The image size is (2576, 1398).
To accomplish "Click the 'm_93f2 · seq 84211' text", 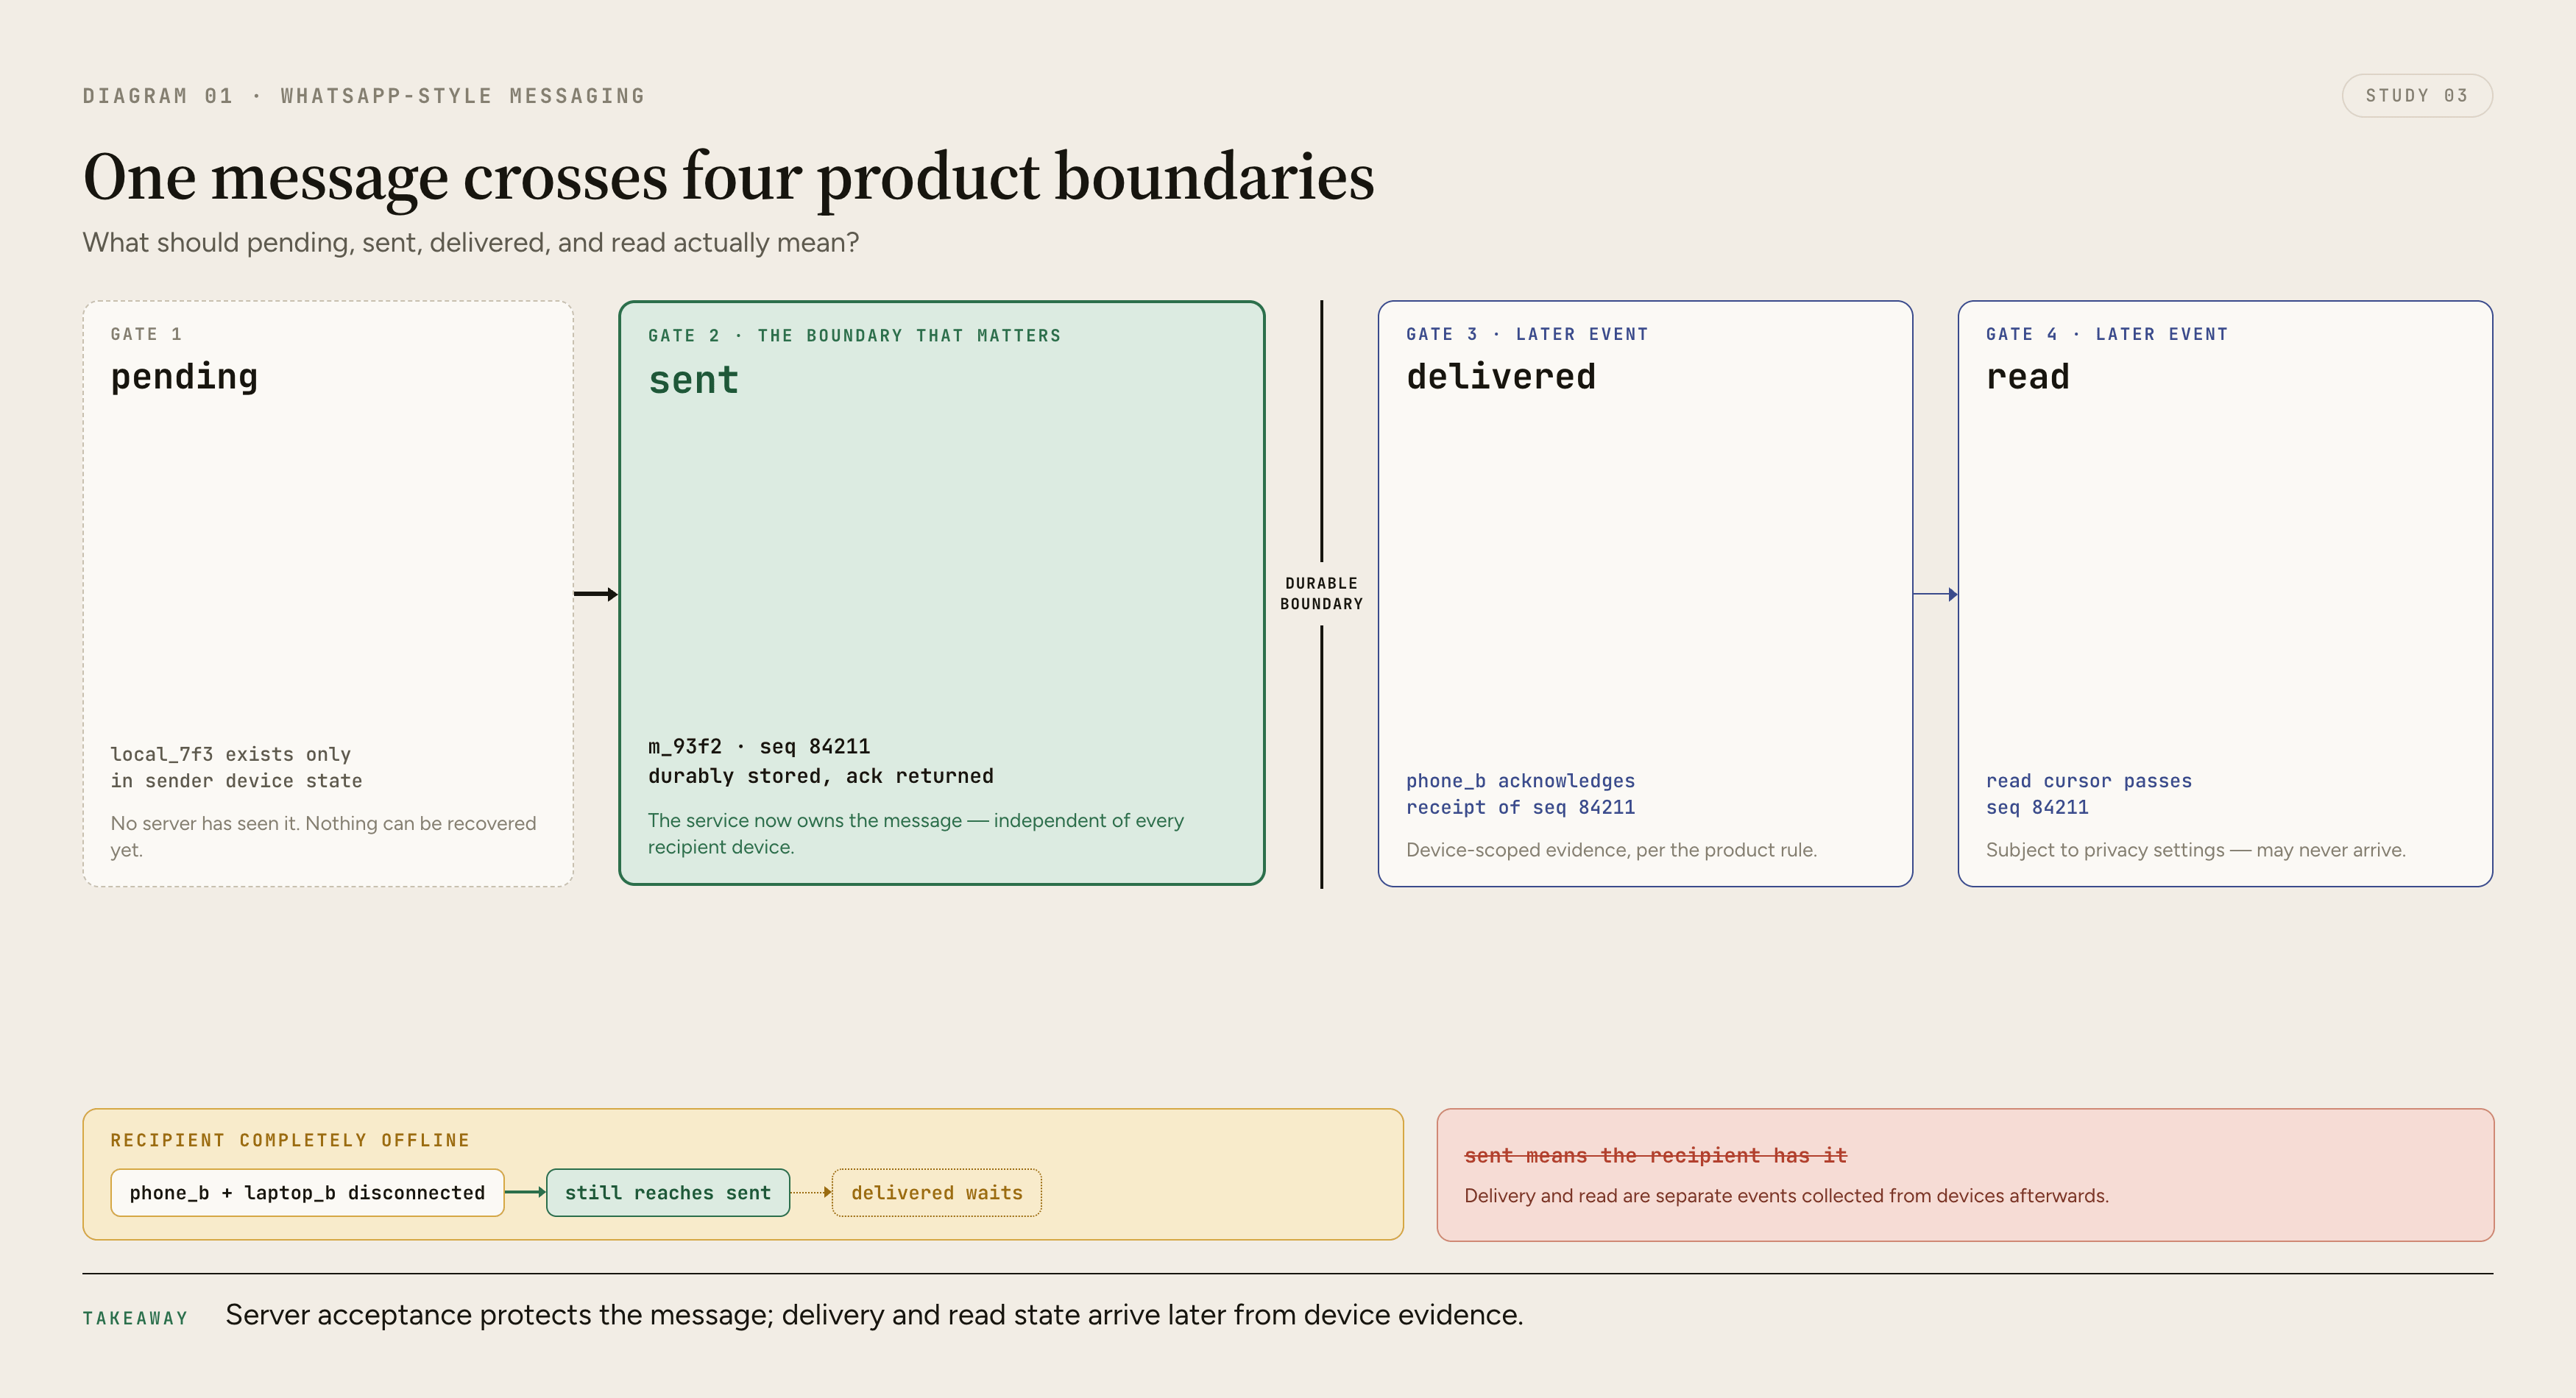I will [759, 747].
